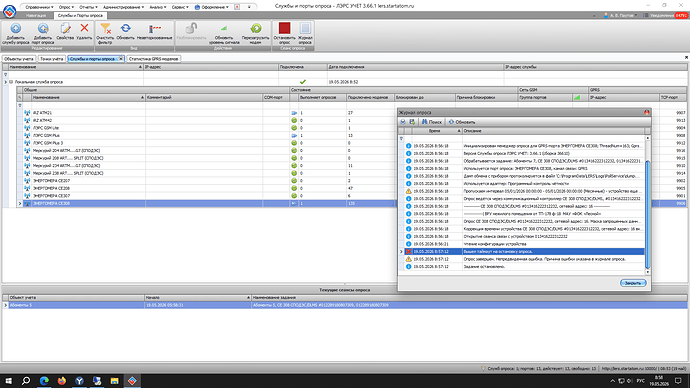Image resolution: width=690 pixels, height=388 pixels.
Task: Click the red error icon in the Журнал опроса log
Action: [408, 252]
